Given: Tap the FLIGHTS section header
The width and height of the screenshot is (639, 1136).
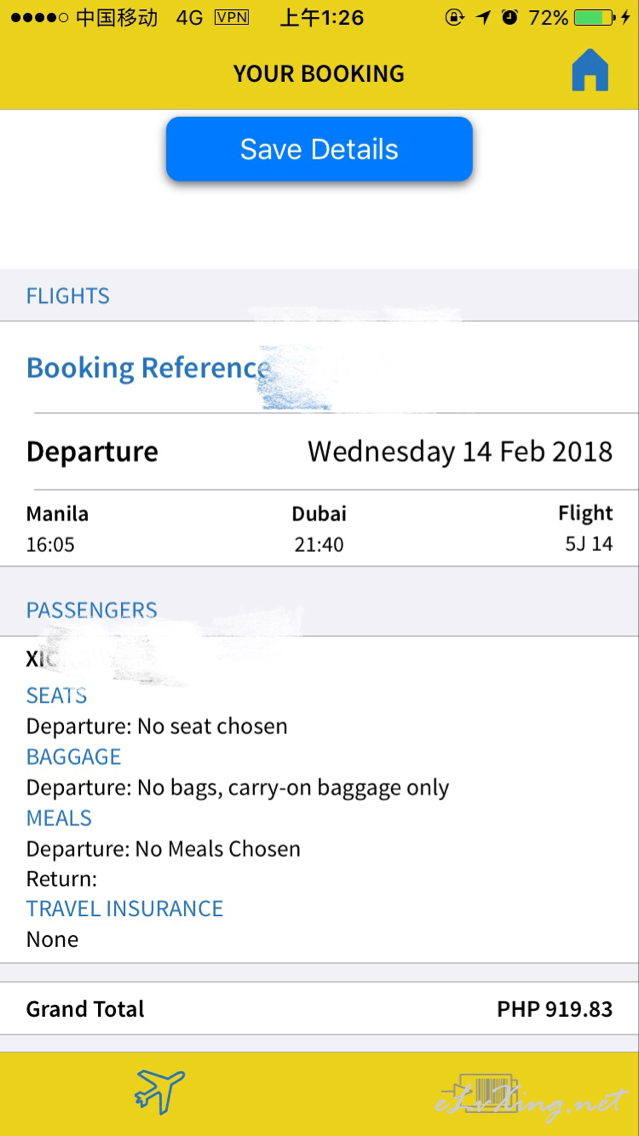Looking at the screenshot, I should click(x=68, y=296).
